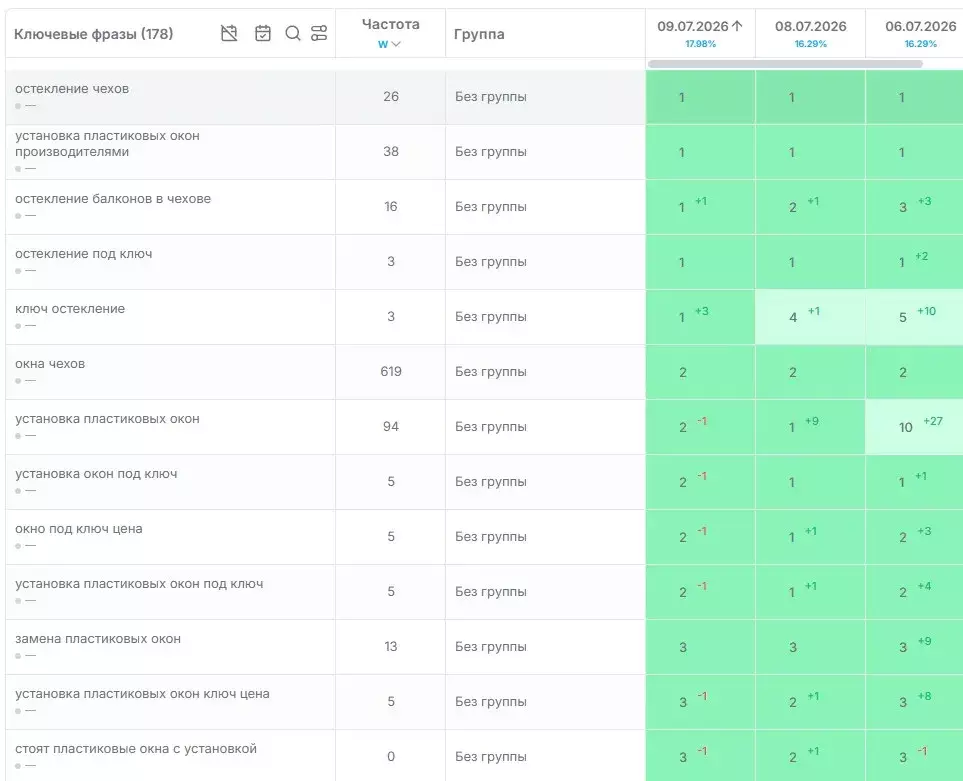Click the dot marker under 'окна чехов'
The height and width of the screenshot is (781, 963).
pyautogui.click(x=18, y=381)
